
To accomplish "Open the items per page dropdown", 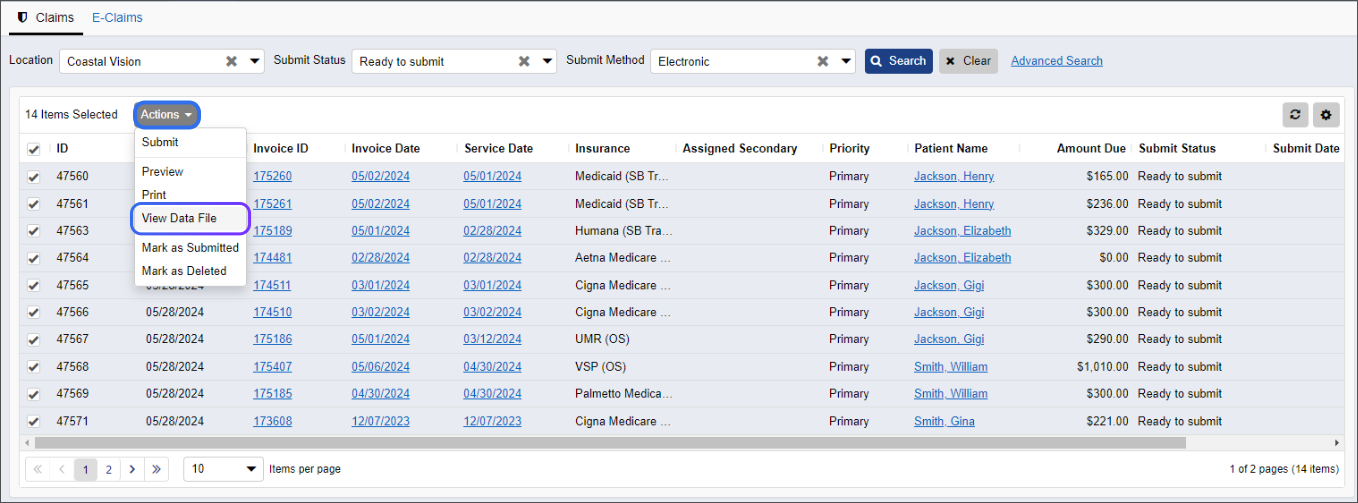I will click(x=223, y=469).
